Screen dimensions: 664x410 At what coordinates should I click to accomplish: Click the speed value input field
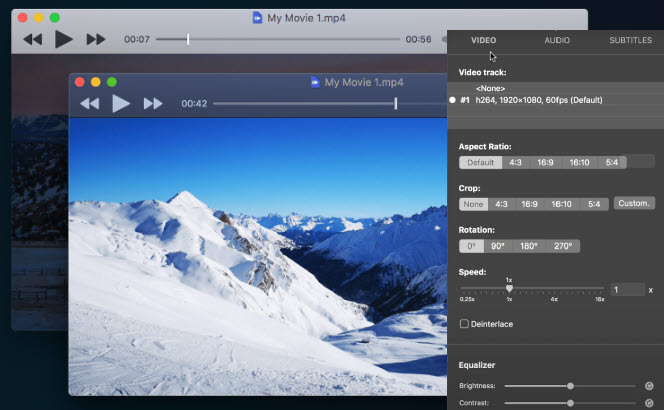pos(628,289)
